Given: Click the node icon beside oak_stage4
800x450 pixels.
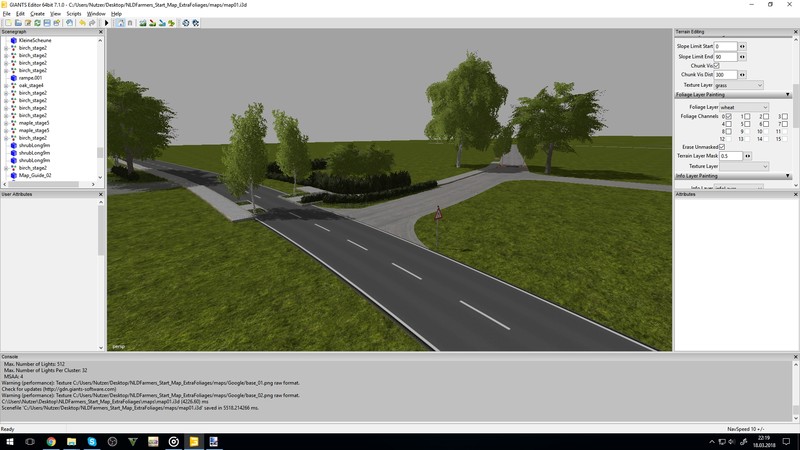Looking at the screenshot, I should [14, 85].
